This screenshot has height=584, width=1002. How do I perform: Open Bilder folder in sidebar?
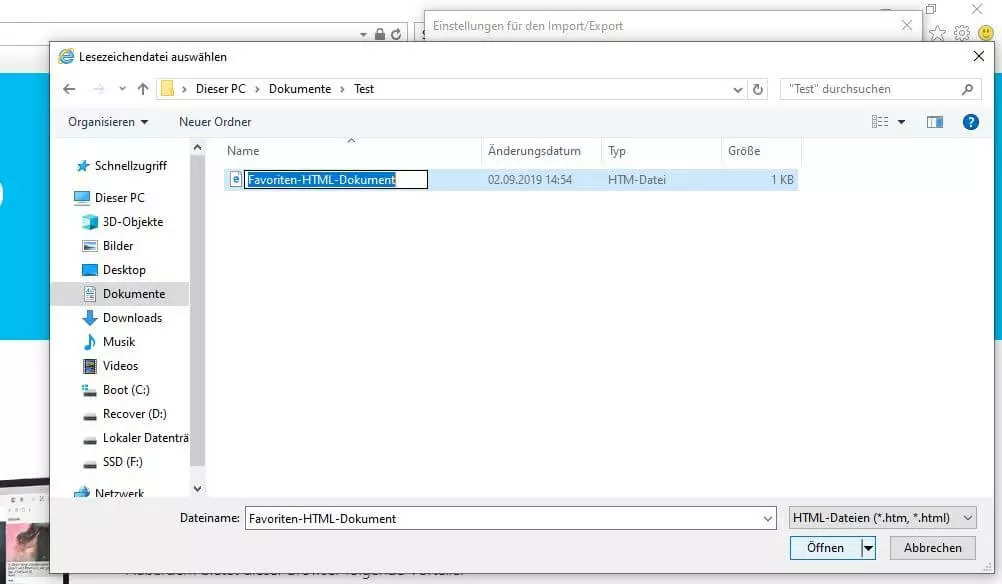click(x=118, y=246)
